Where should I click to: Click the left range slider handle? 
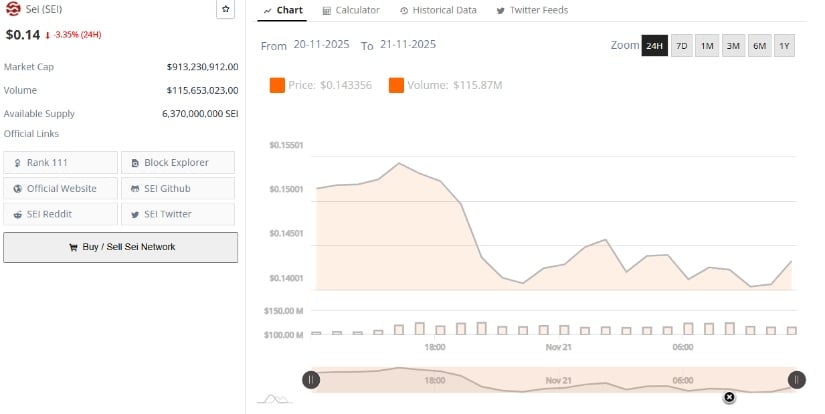click(312, 379)
